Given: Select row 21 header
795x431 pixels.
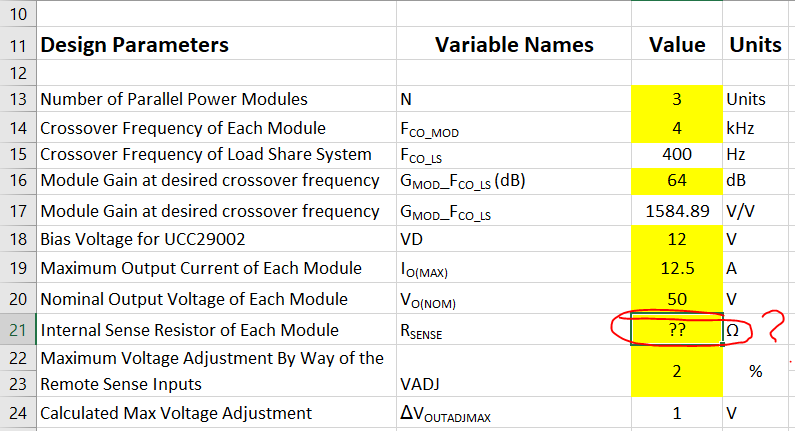Looking at the screenshot, I should click(x=18, y=330).
